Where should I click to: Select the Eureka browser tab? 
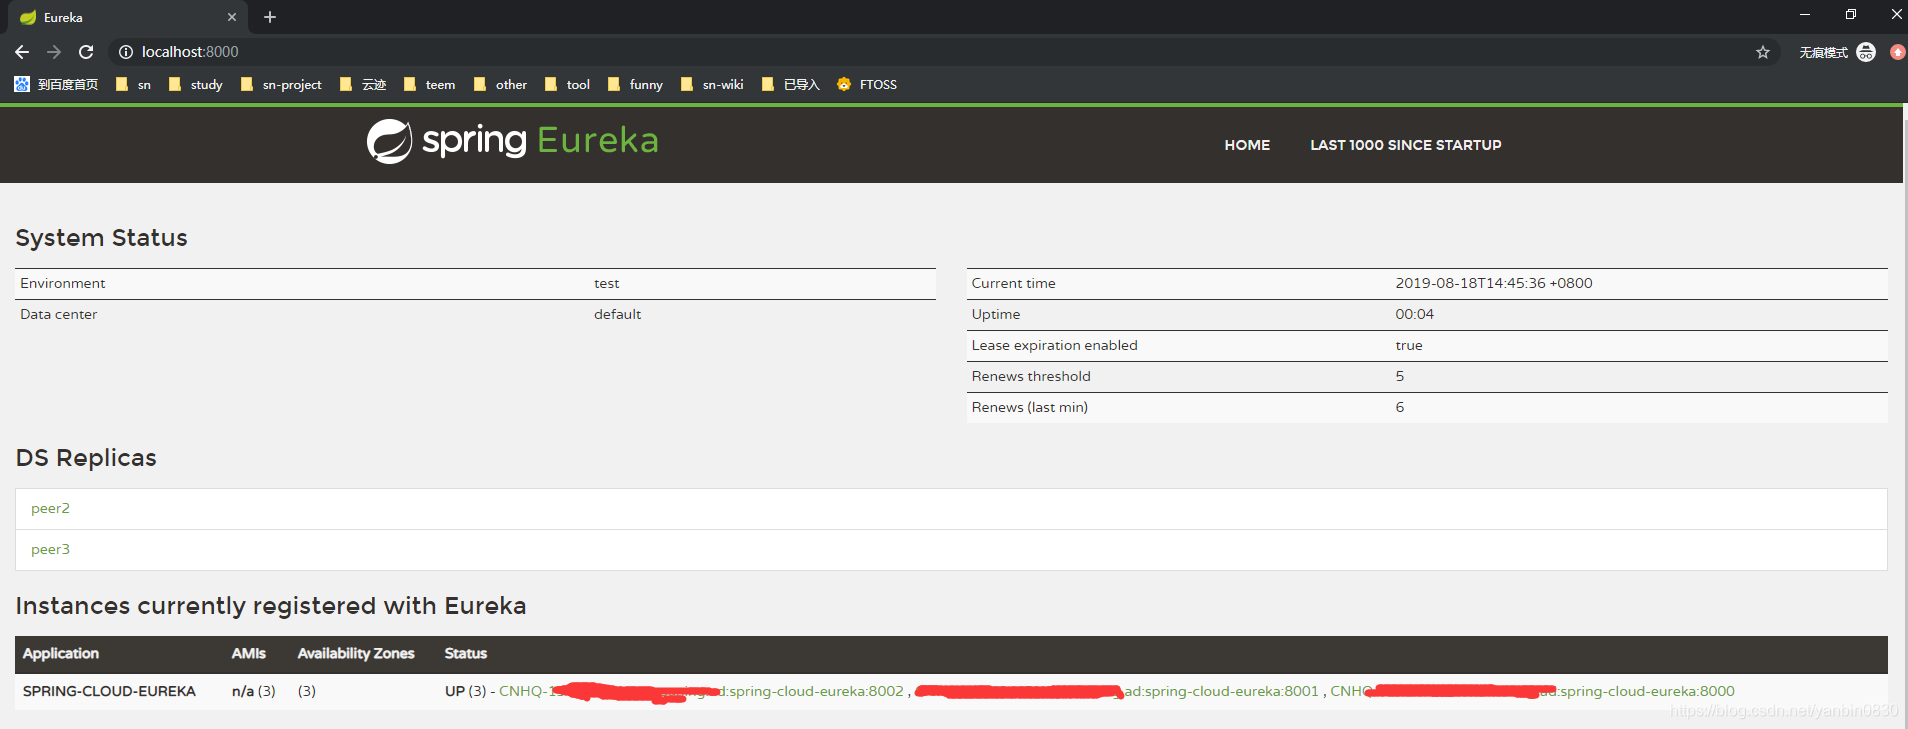tap(128, 17)
